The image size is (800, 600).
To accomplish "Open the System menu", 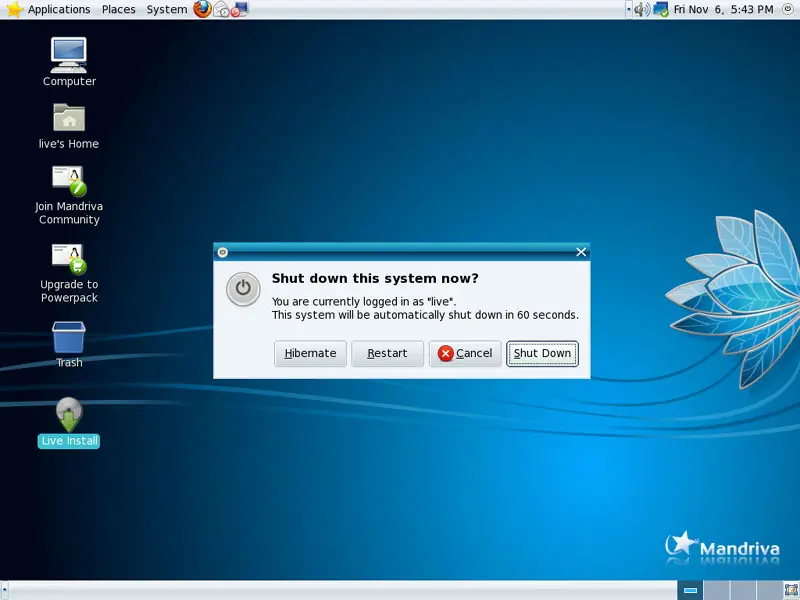I will 167,9.
